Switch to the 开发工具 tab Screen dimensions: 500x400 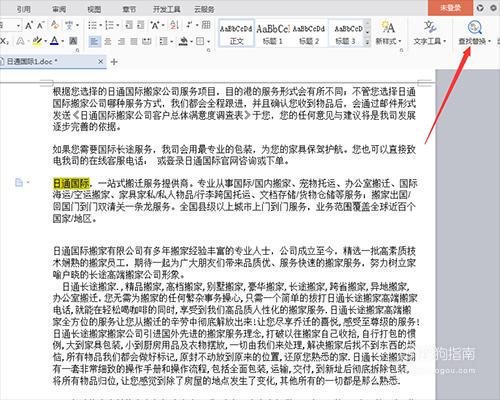tap(167, 9)
